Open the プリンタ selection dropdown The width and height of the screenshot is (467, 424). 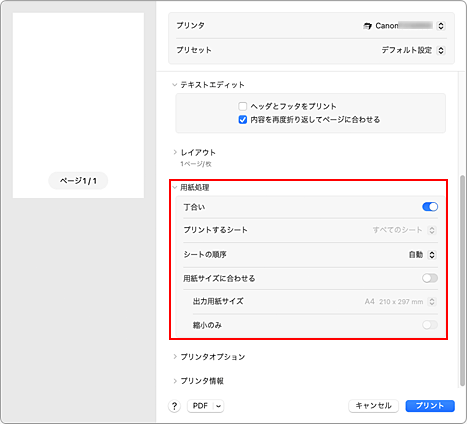pyautogui.click(x=441, y=26)
